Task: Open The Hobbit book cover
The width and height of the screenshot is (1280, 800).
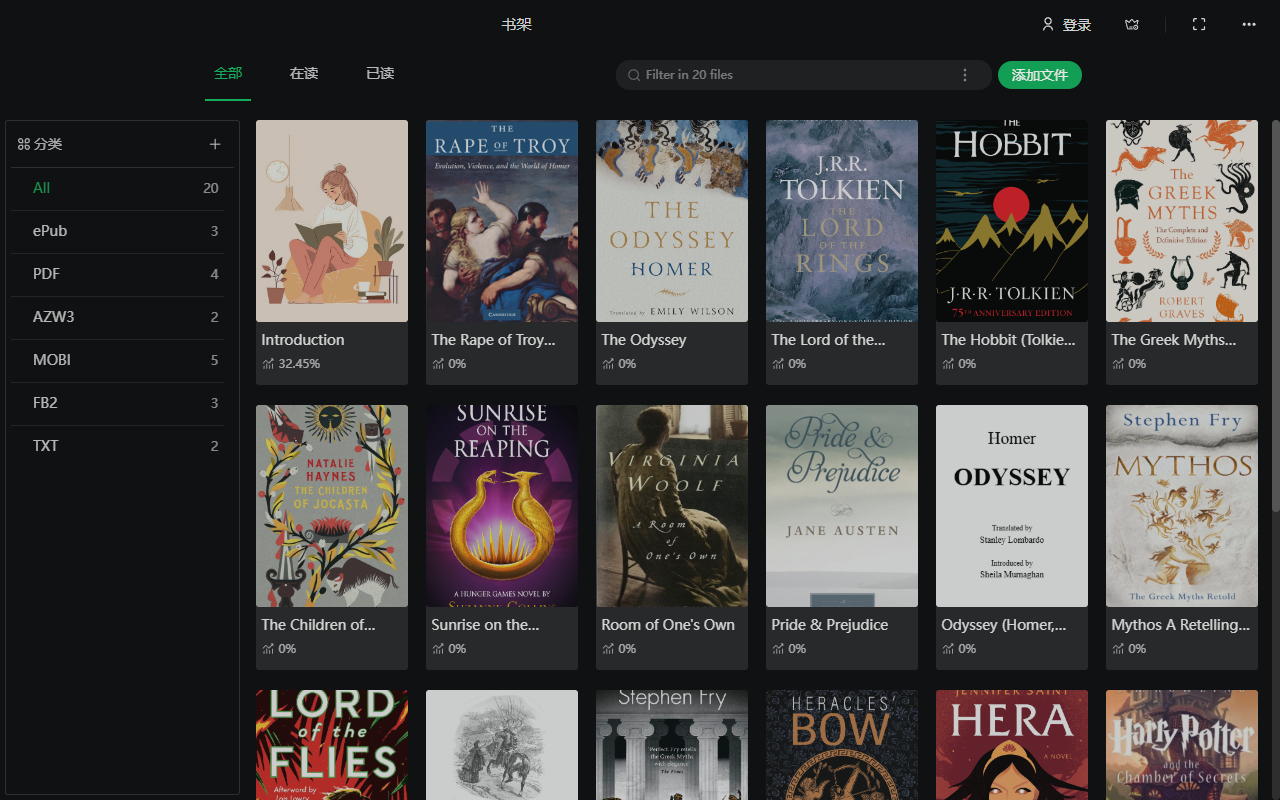Action: pyautogui.click(x=1011, y=221)
